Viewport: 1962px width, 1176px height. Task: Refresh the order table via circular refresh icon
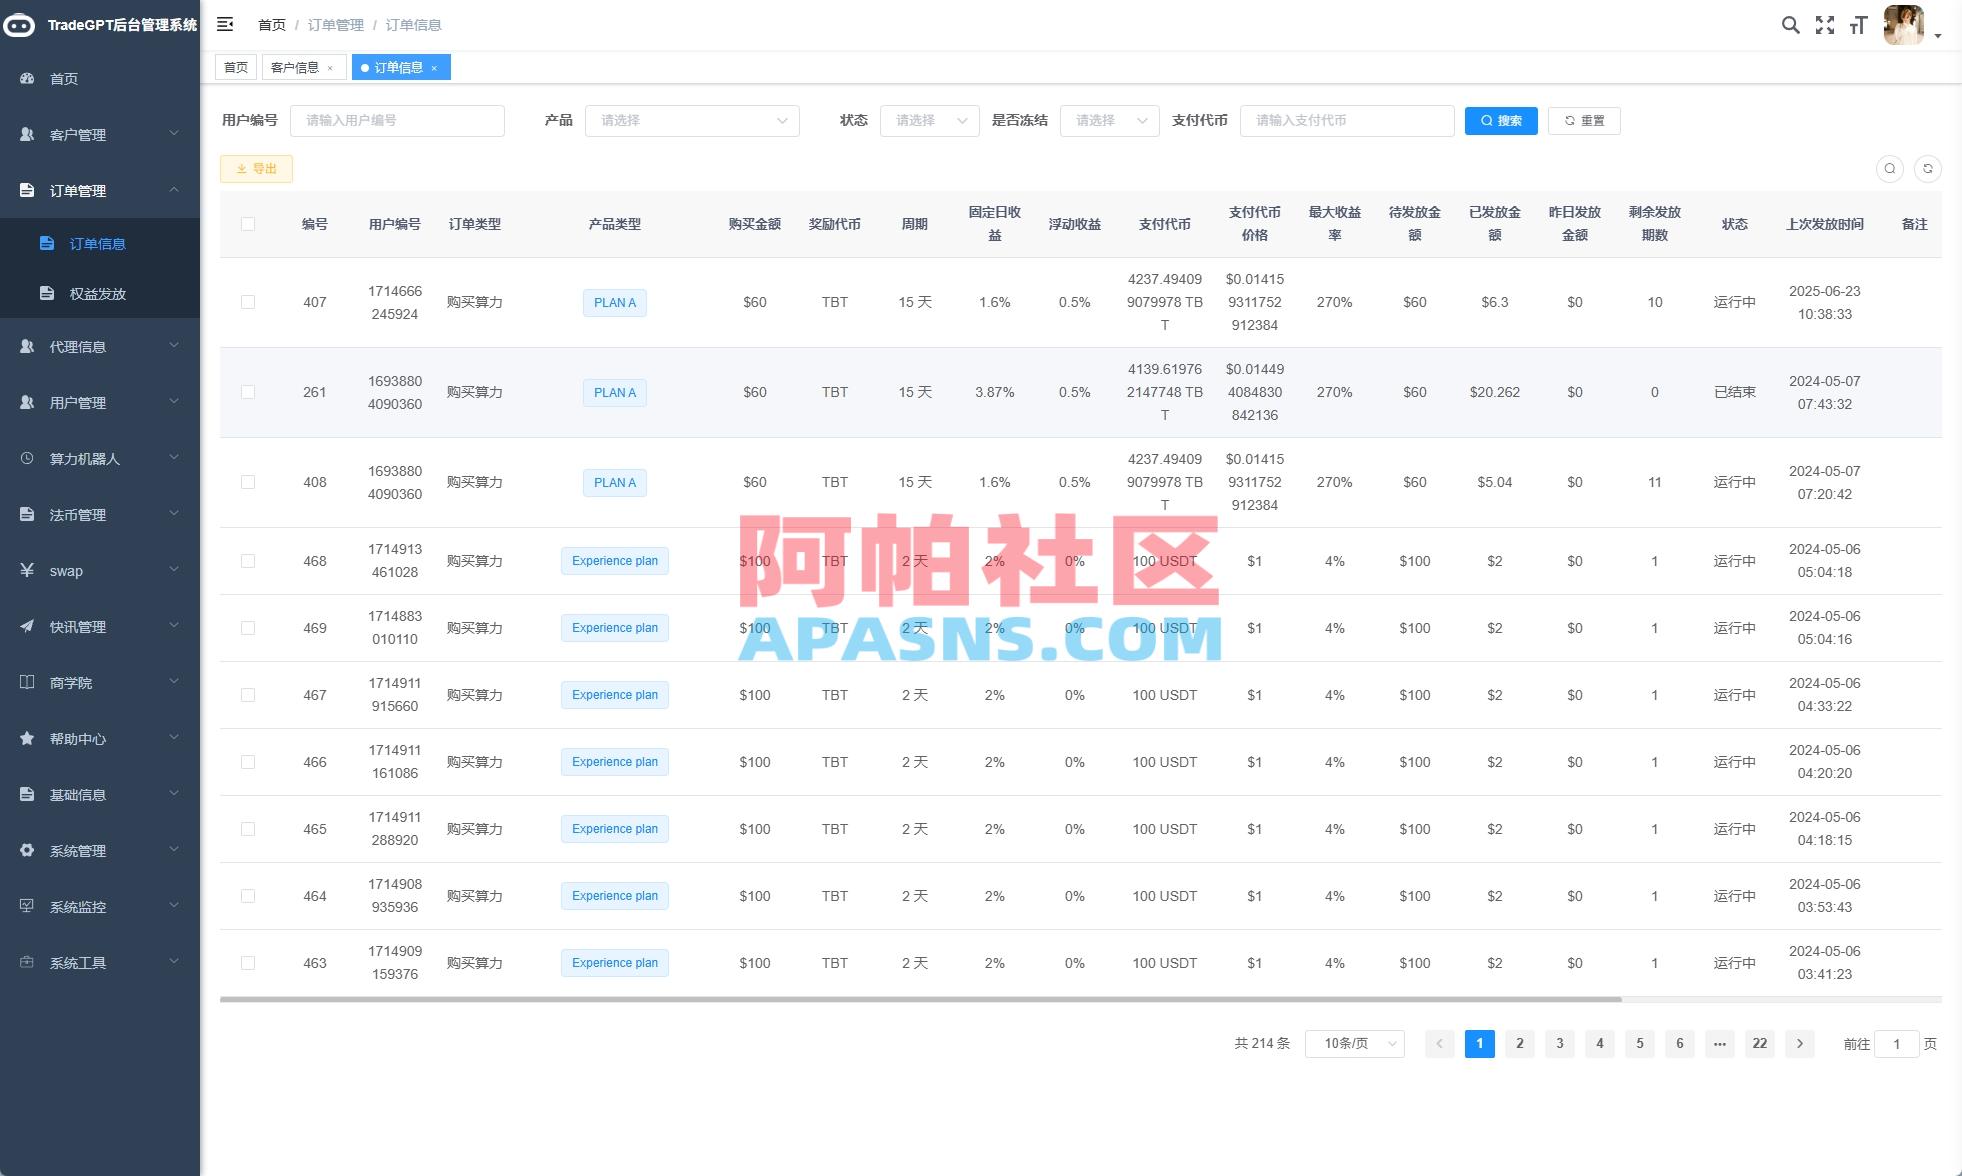tap(1928, 168)
